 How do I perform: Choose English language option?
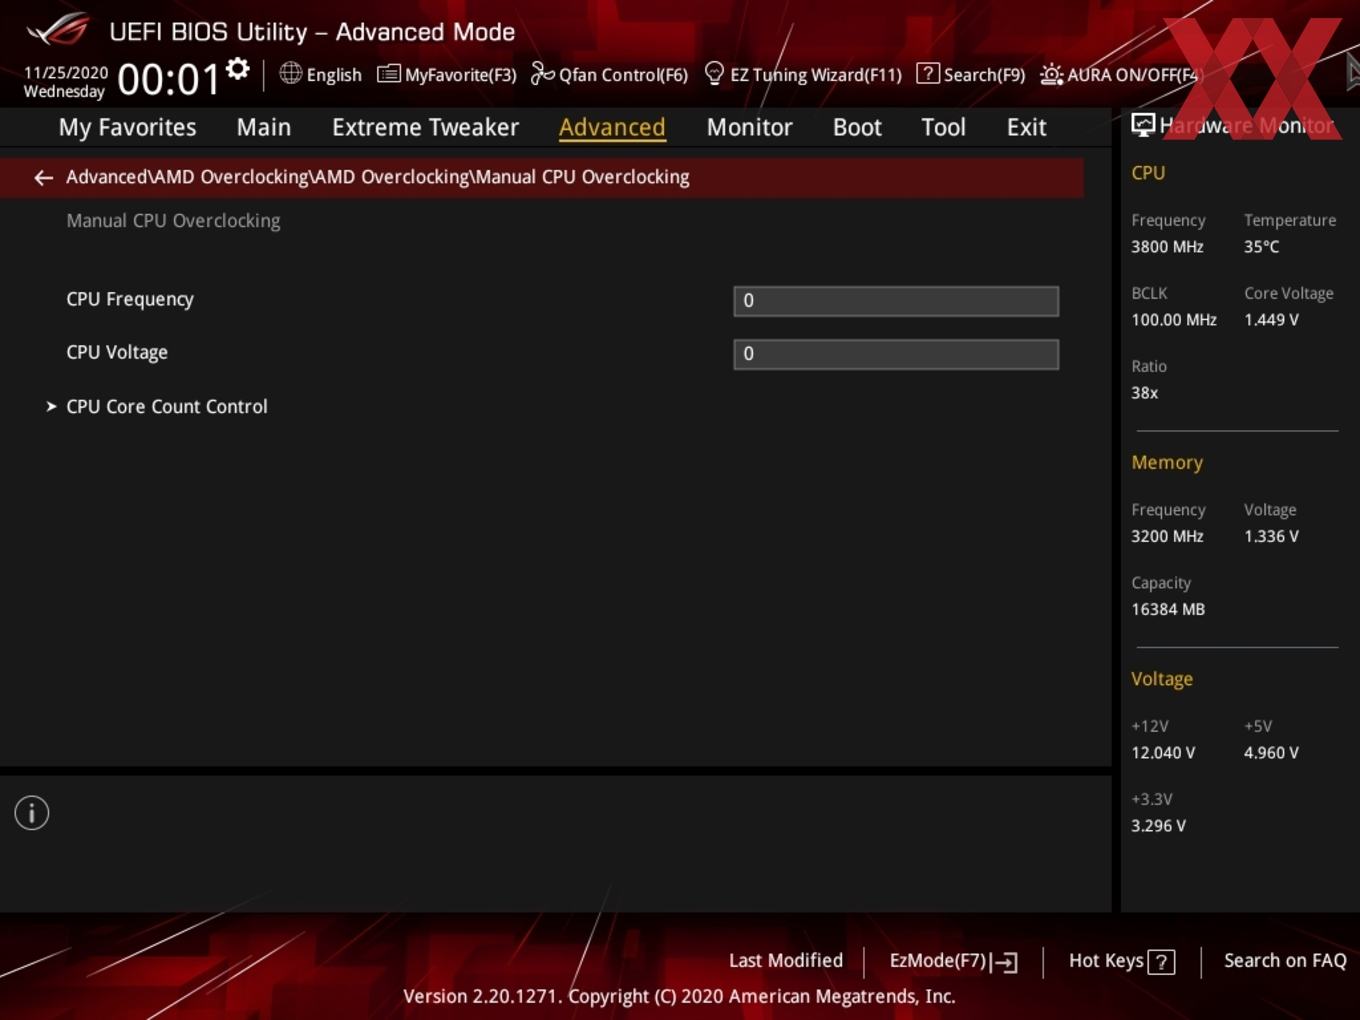click(x=334, y=74)
